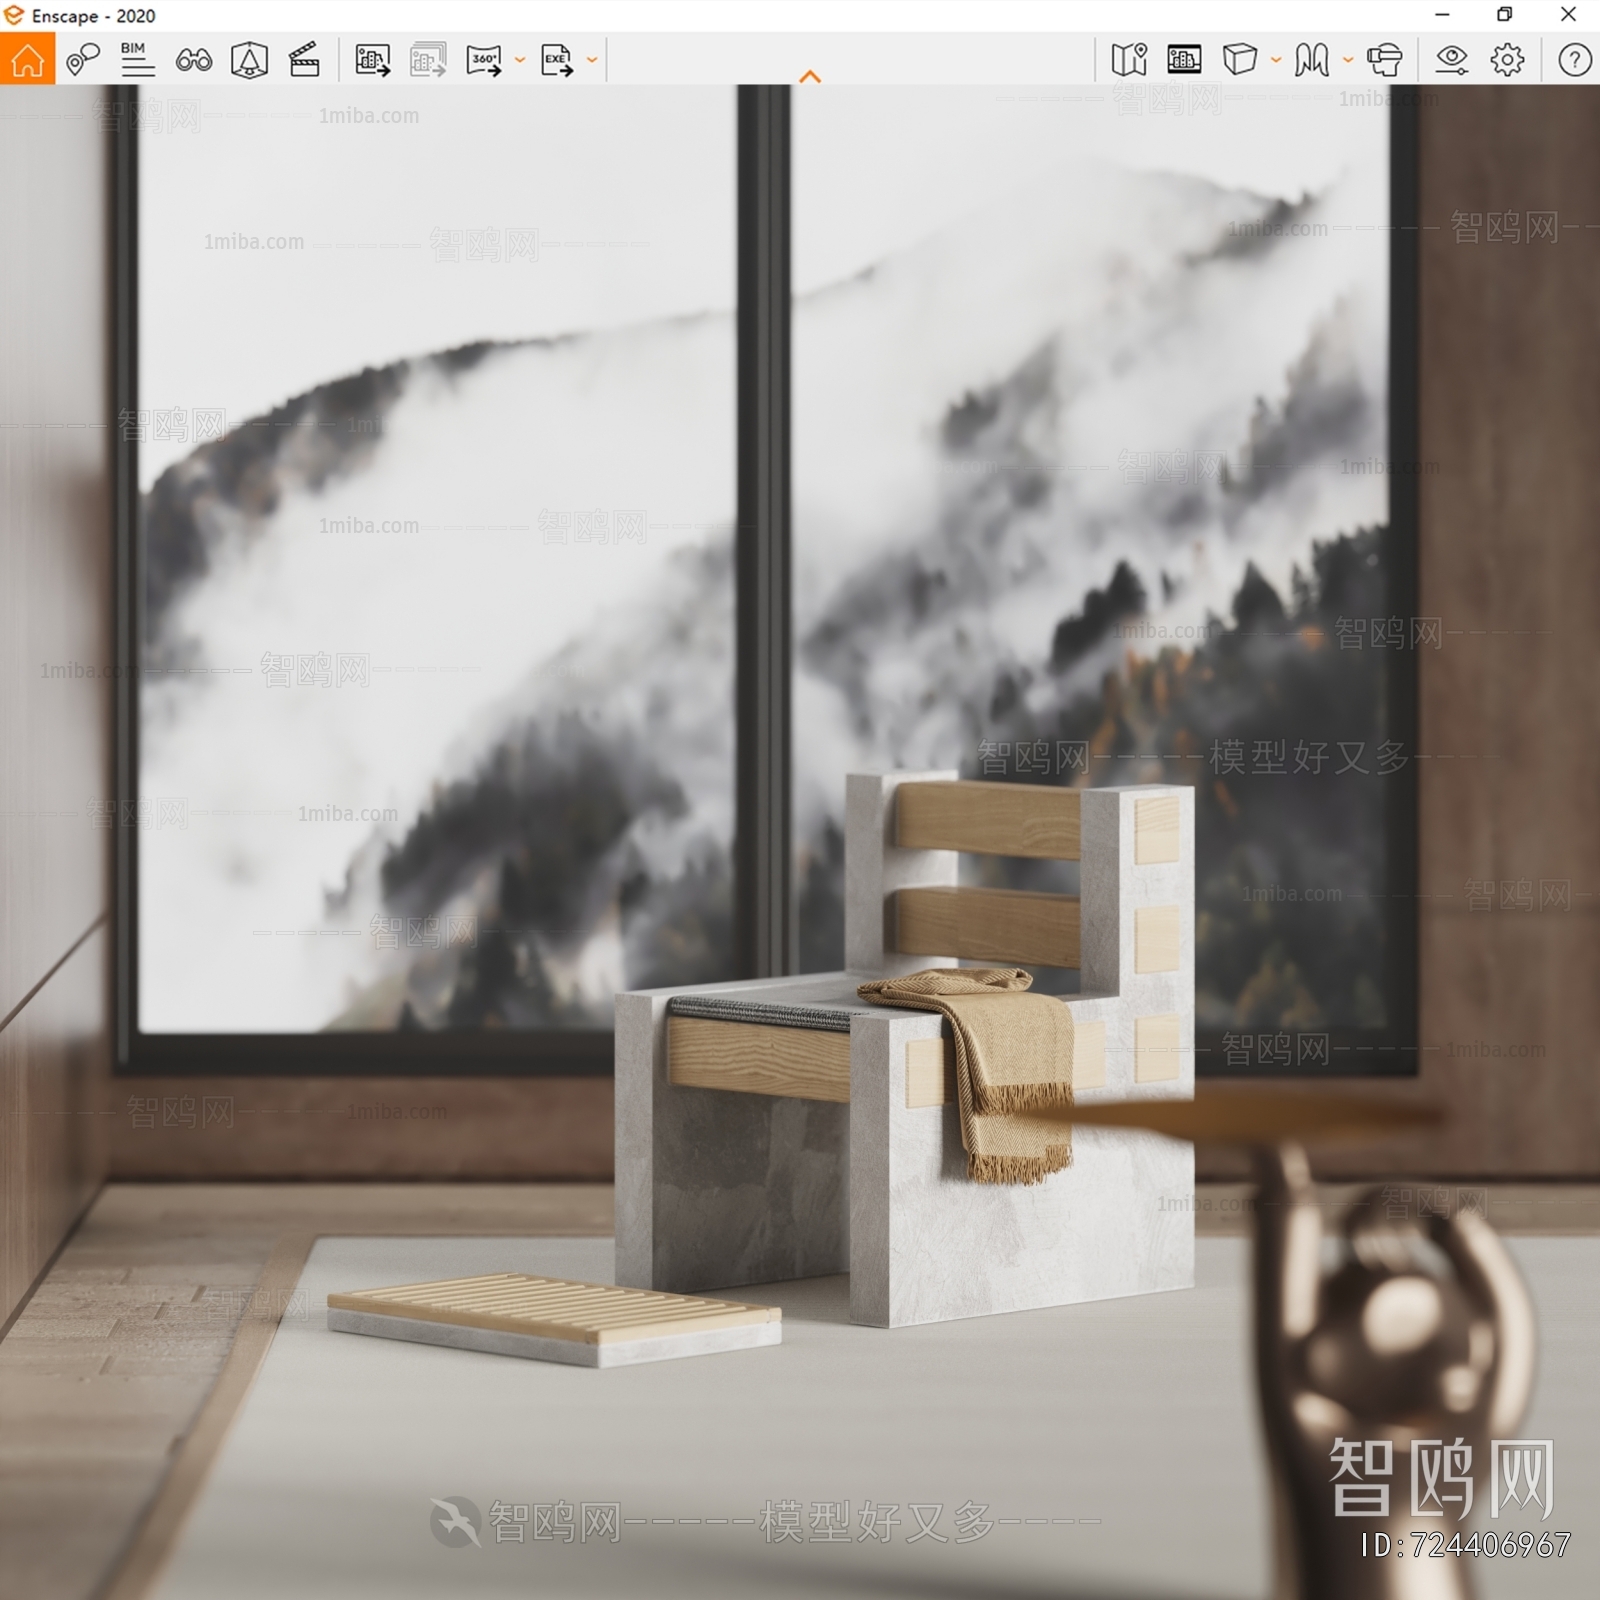This screenshot has height=1600, width=1600.
Task: Click the orange Home icon
Action: (x=27, y=59)
